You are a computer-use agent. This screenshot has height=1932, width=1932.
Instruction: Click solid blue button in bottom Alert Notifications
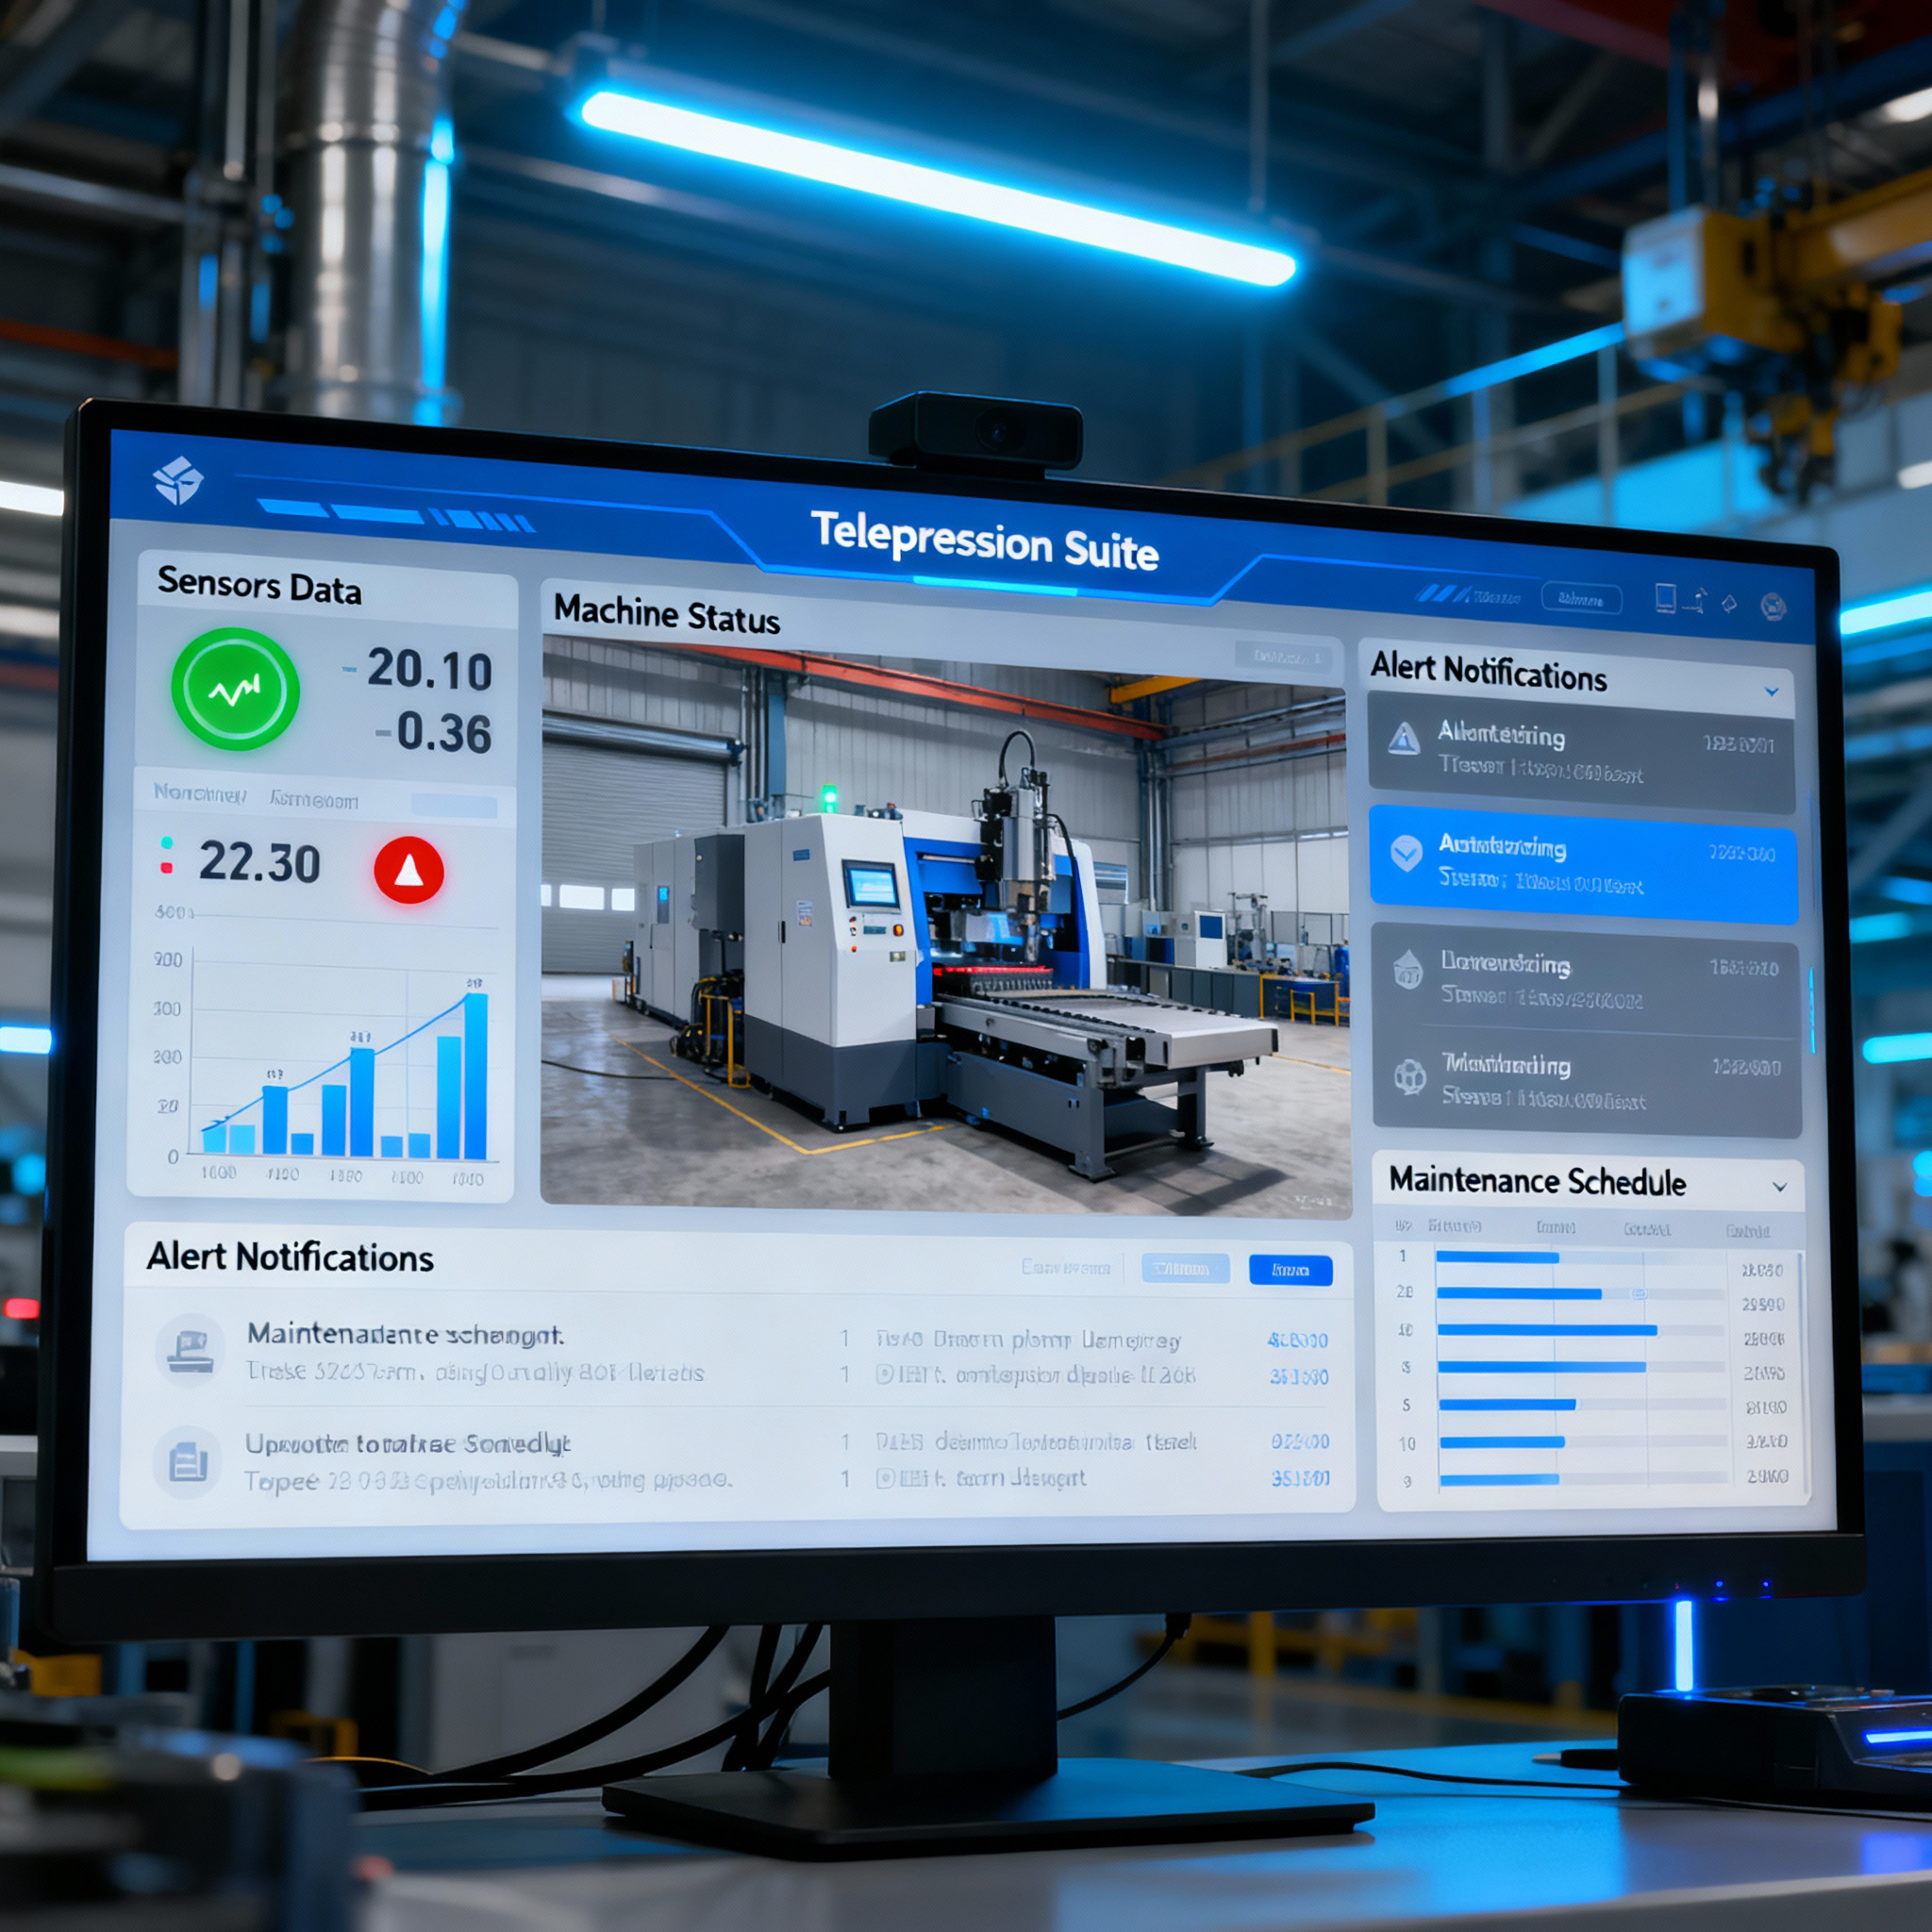1290,1270
